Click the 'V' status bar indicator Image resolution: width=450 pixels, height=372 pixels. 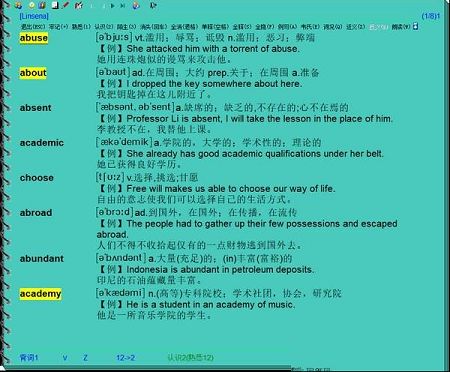(65, 358)
